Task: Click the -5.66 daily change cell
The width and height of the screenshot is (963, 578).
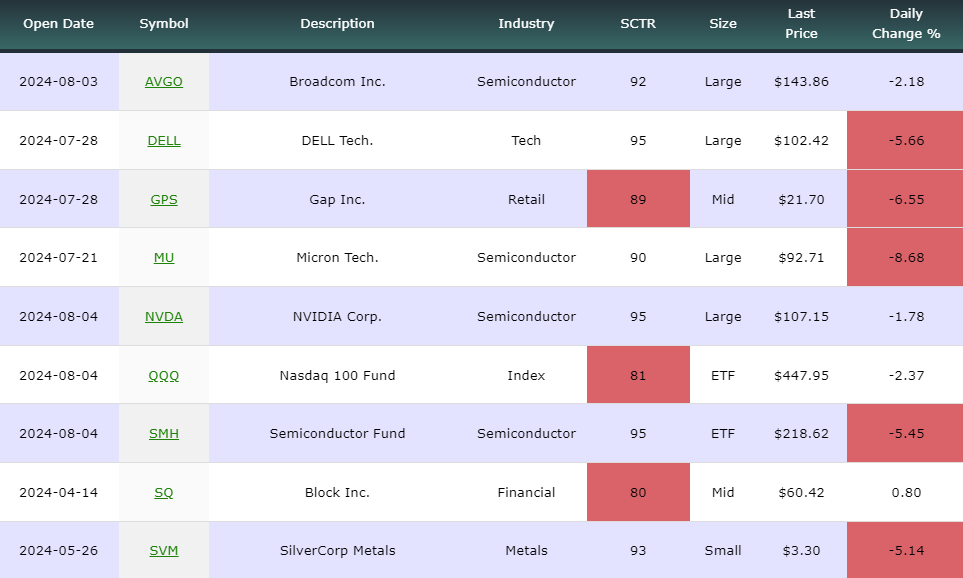Action: (x=905, y=141)
